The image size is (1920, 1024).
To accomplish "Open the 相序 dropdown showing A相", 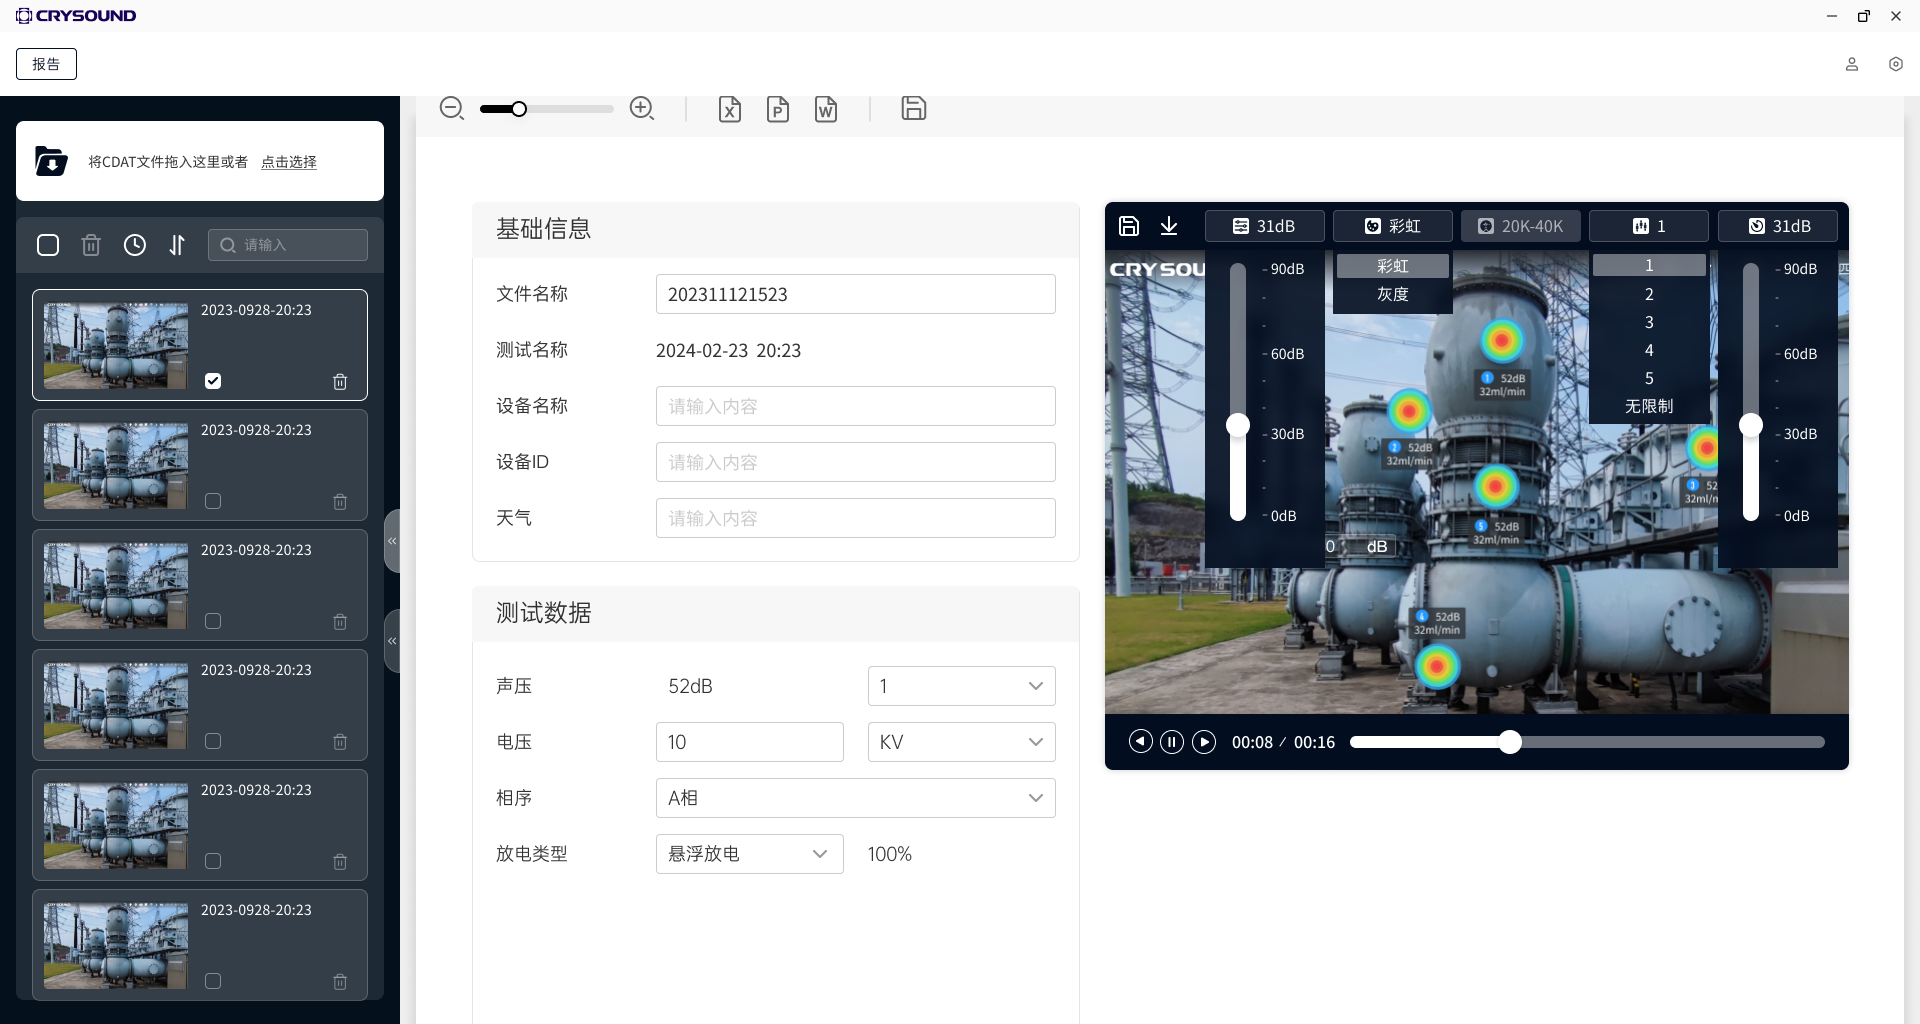I will (x=855, y=797).
